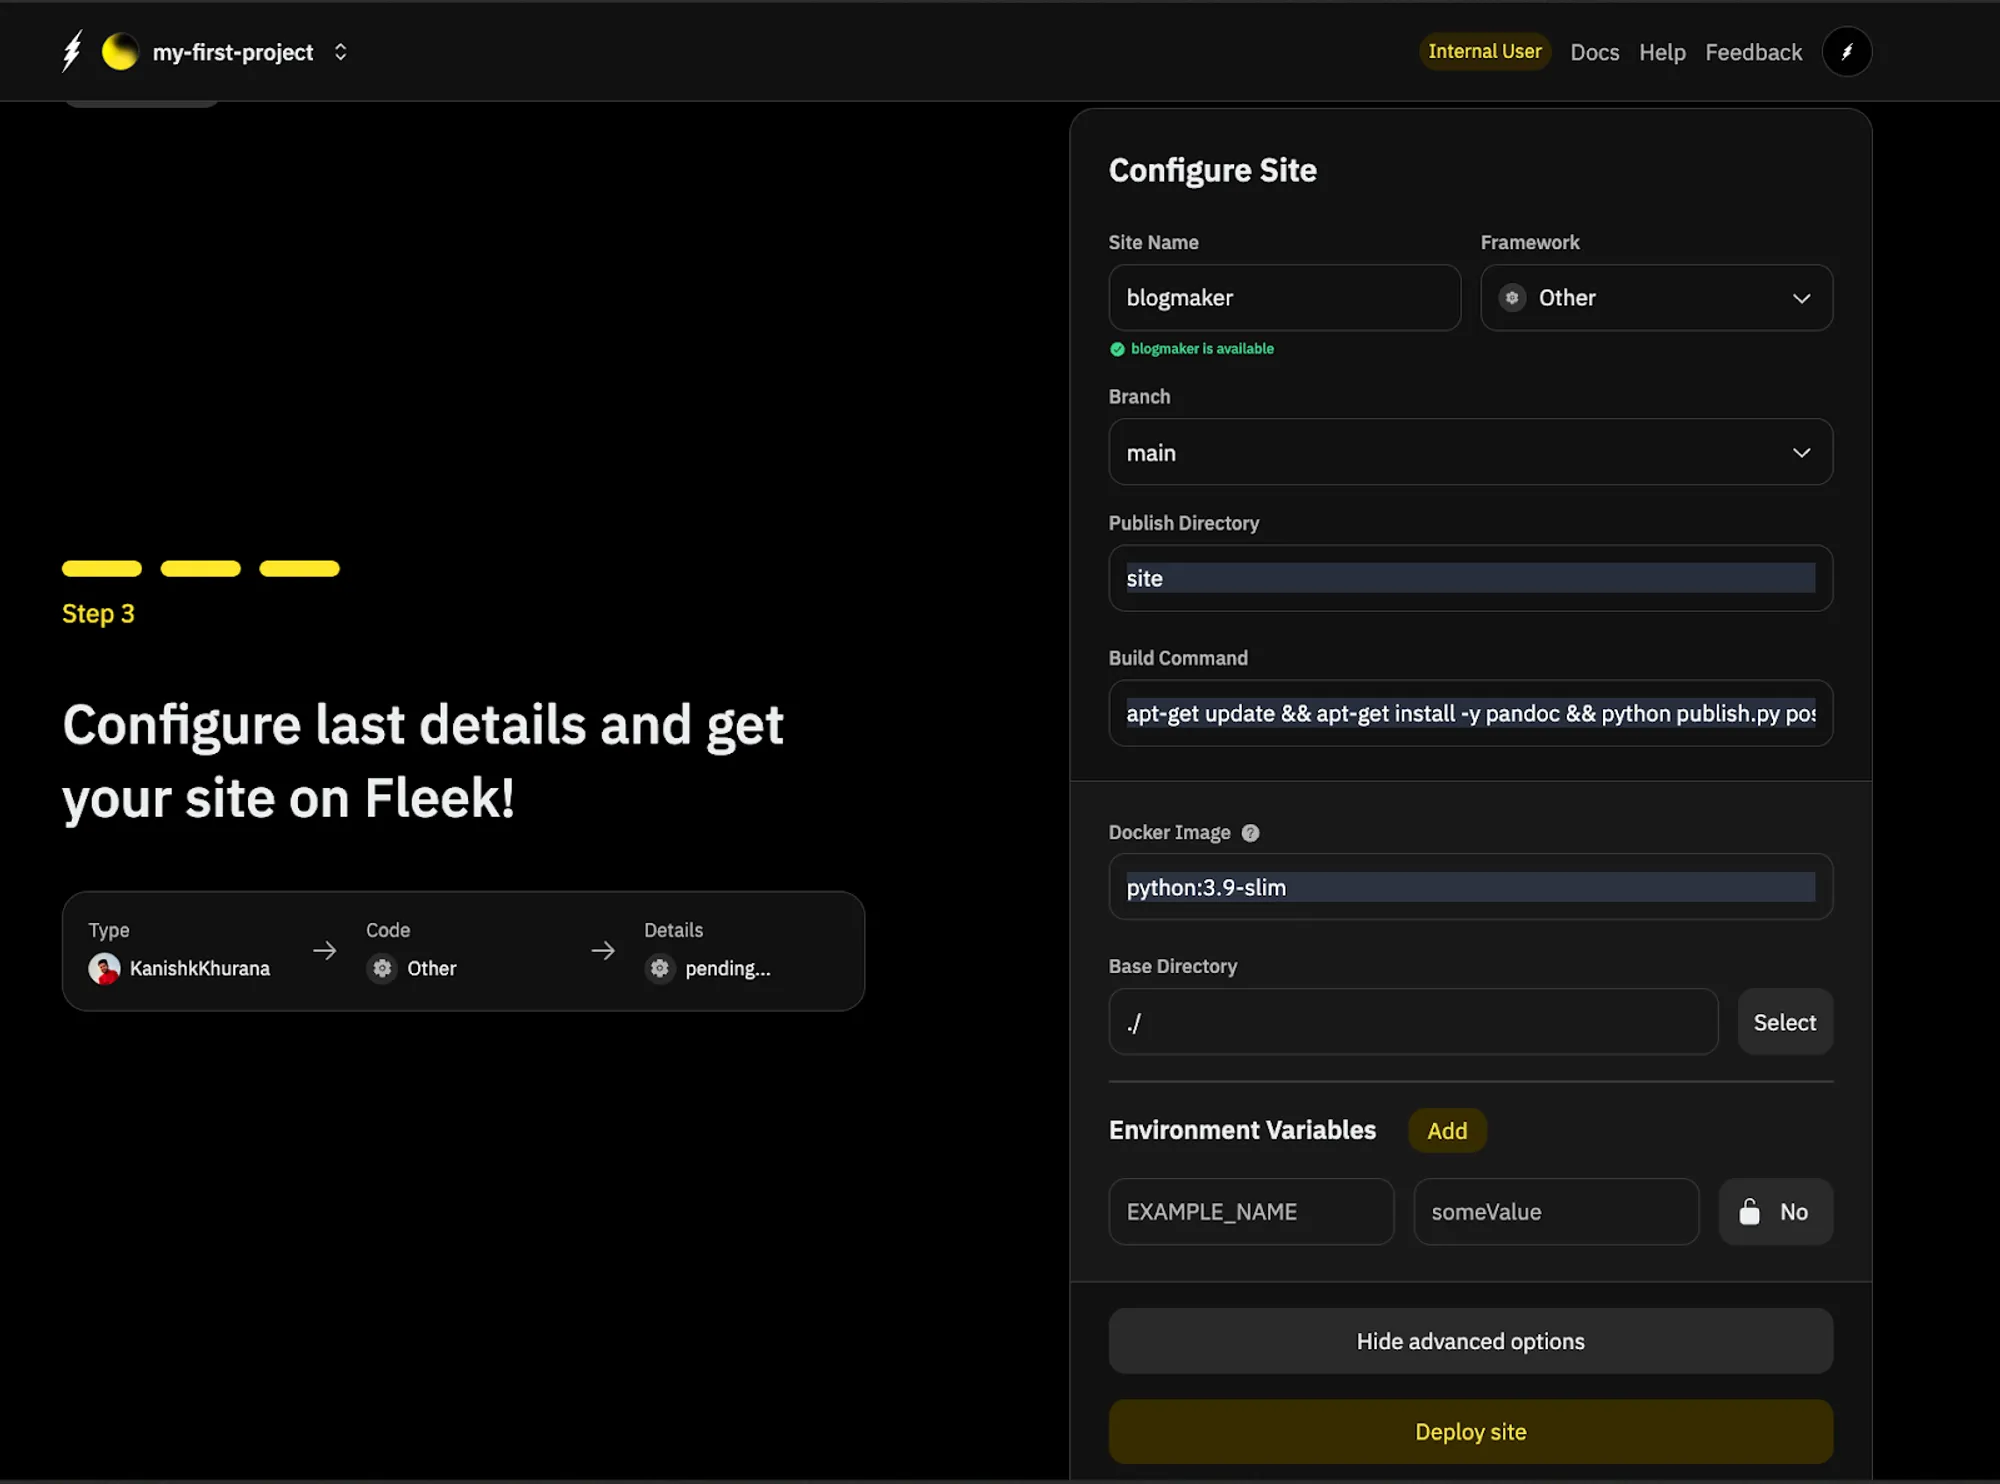The width and height of the screenshot is (2000, 1484).
Task: Open the Help menu item
Action: 1662,52
